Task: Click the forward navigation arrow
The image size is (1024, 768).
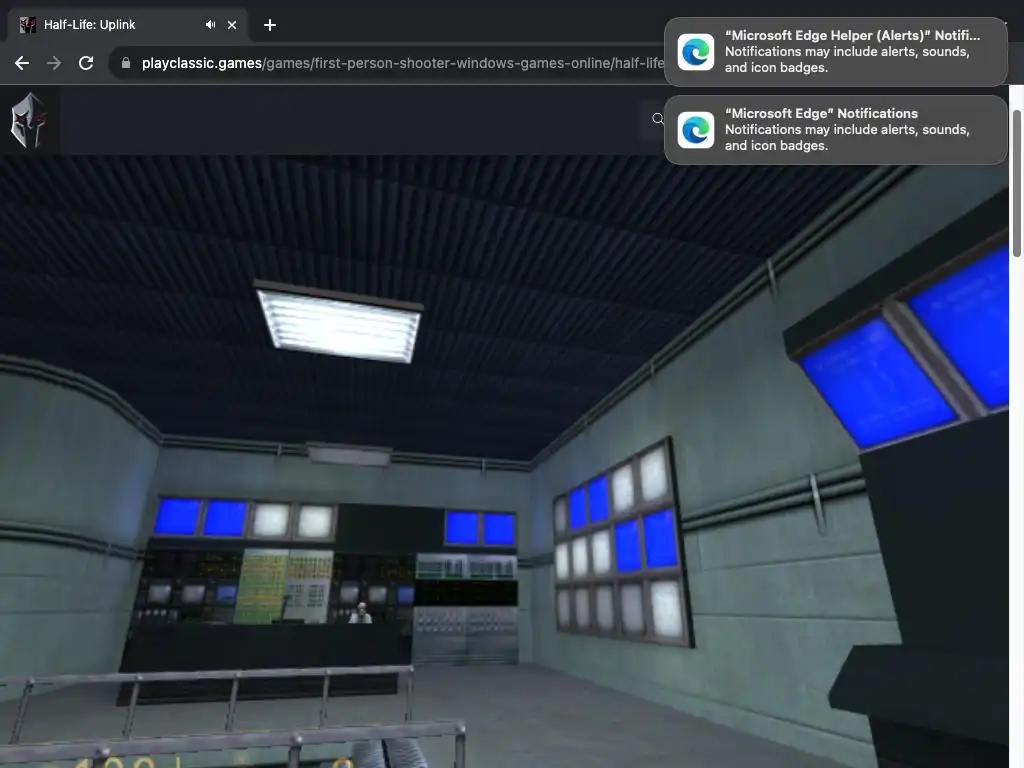Action: 54,63
